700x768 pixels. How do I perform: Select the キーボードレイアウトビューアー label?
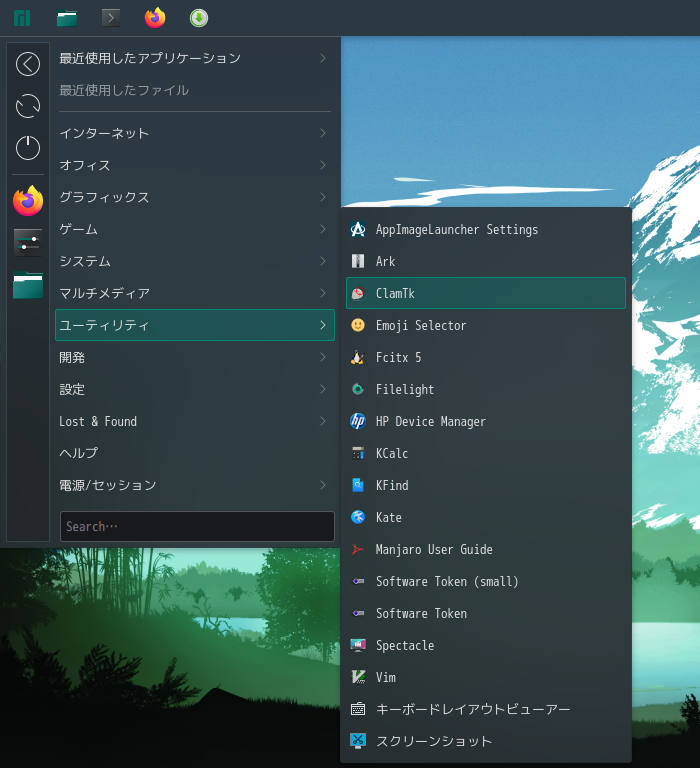click(473, 709)
